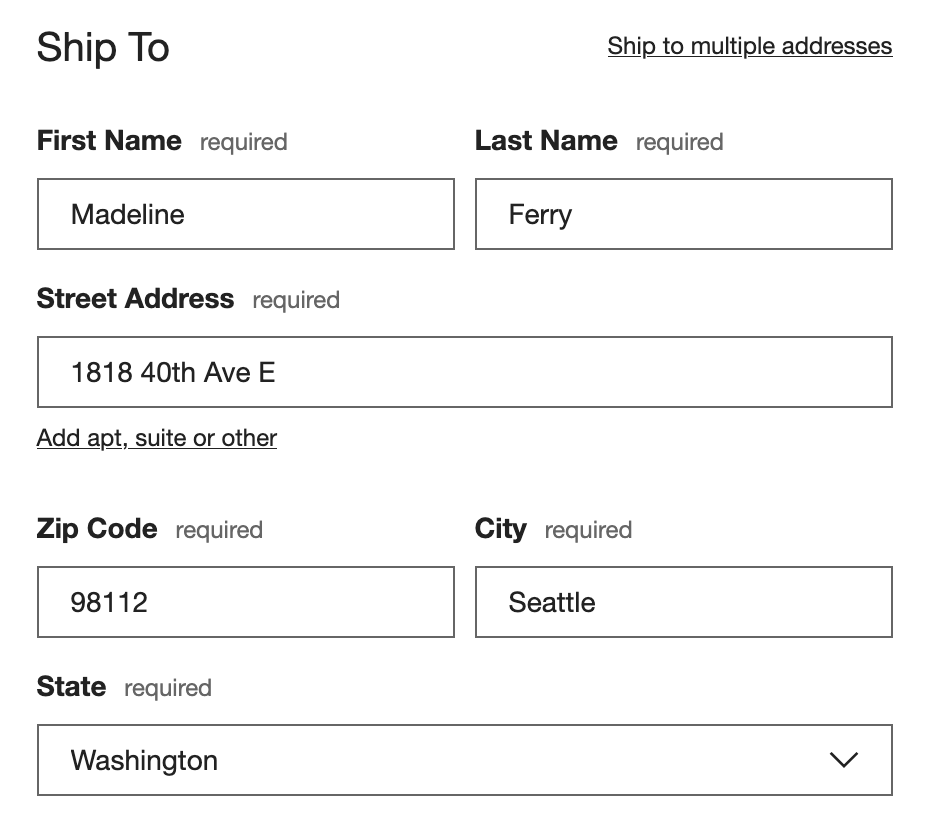Select the Street Address input field
938x824 pixels.
tap(464, 372)
